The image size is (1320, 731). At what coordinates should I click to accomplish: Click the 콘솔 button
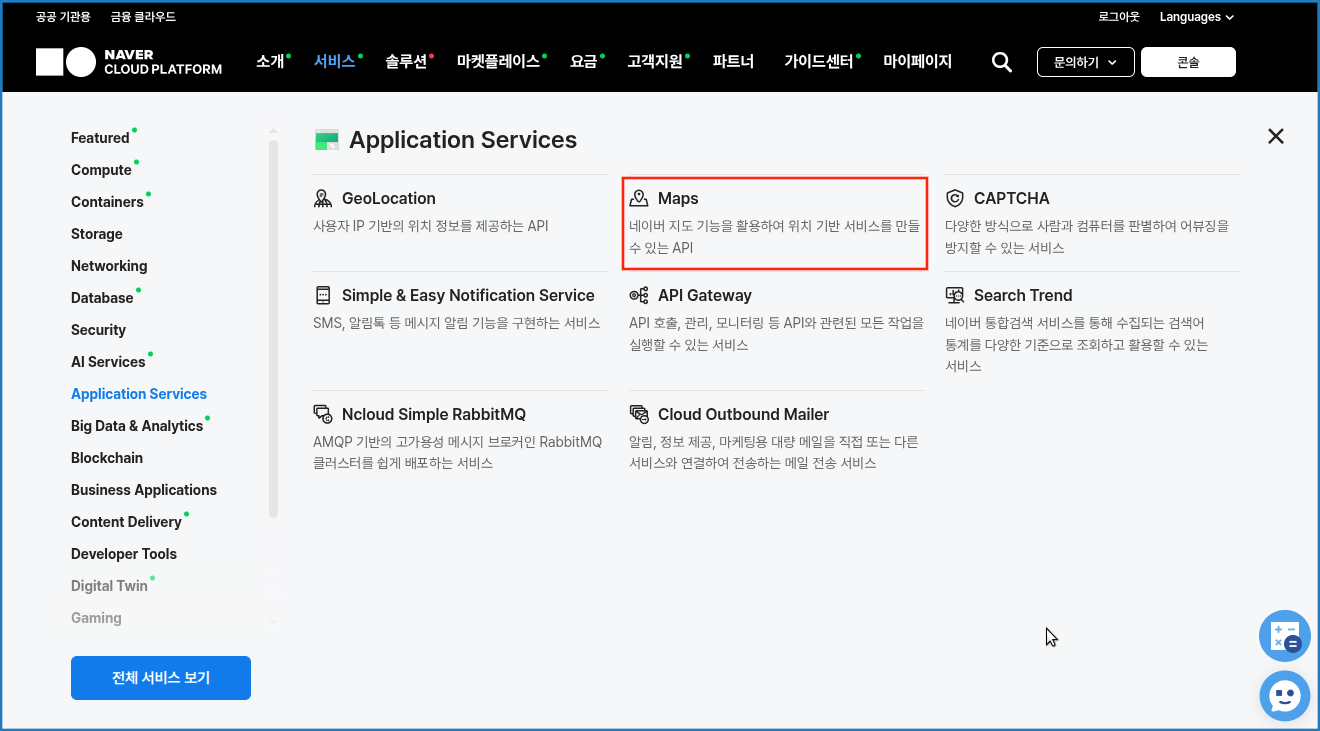click(x=1188, y=62)
